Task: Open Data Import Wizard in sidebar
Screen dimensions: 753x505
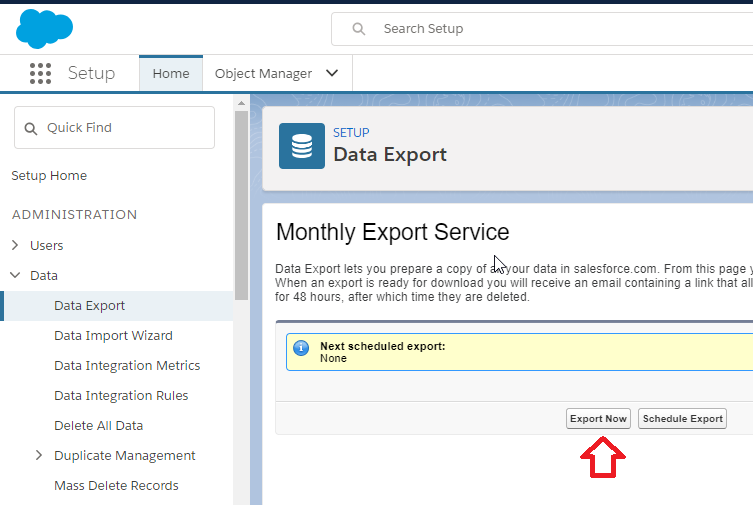Action: click(x=113, y=335)
